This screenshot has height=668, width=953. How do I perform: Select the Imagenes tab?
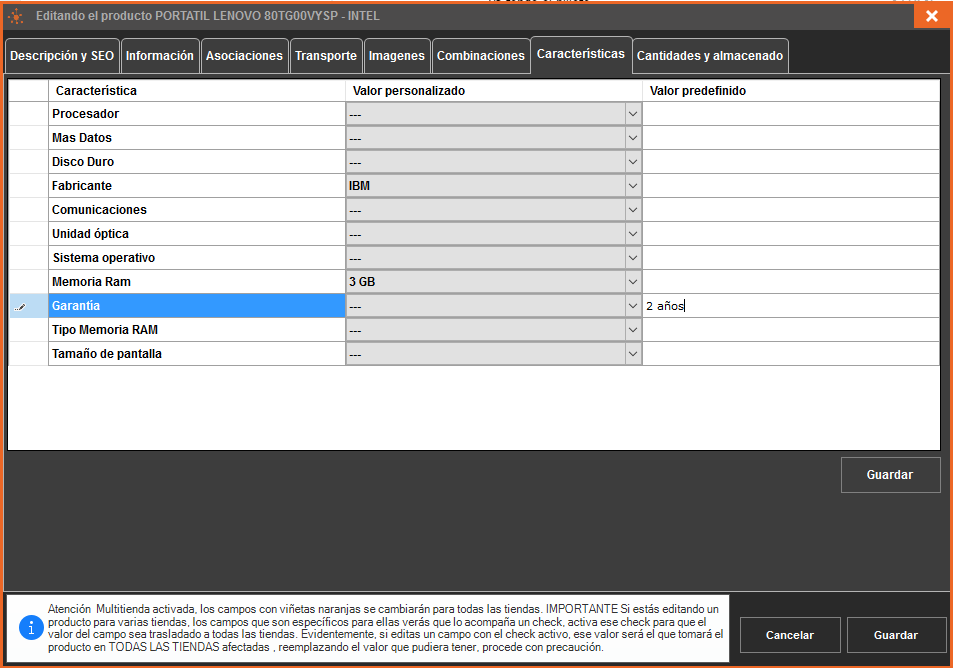click(x=397, y=56)
